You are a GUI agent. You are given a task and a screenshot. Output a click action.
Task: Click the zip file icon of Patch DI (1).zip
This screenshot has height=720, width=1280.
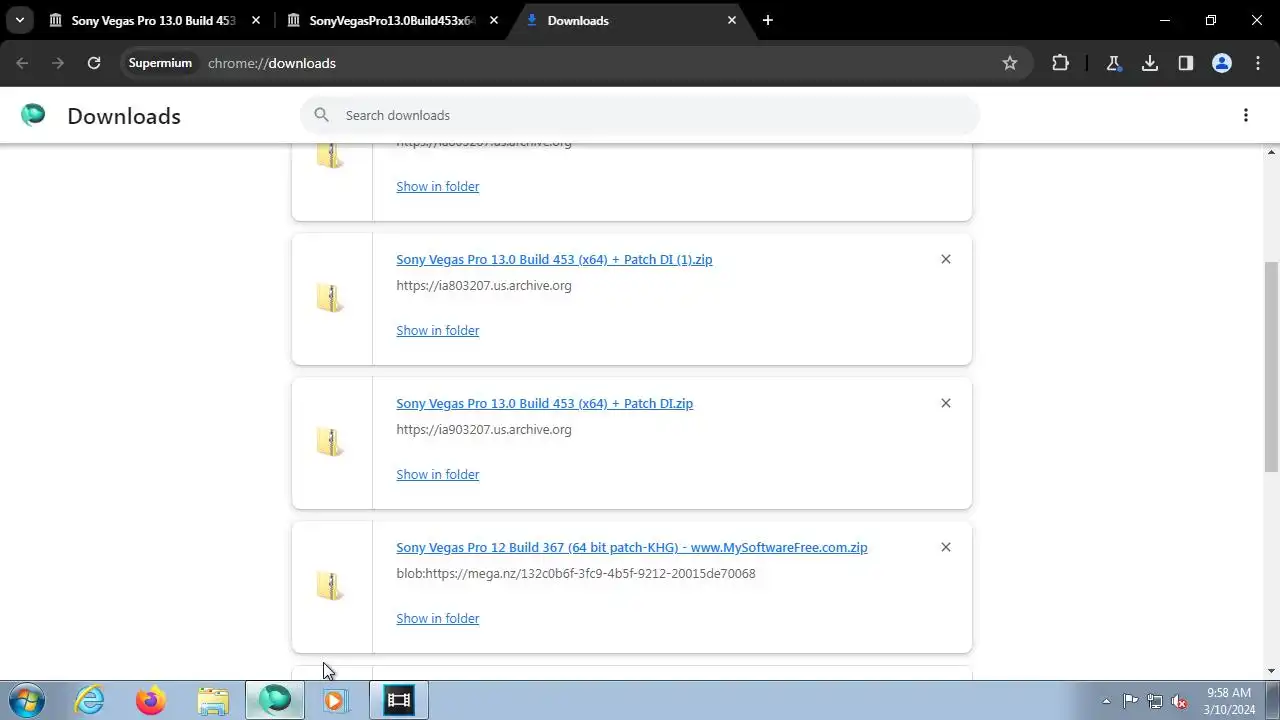(x=331, y=298)
